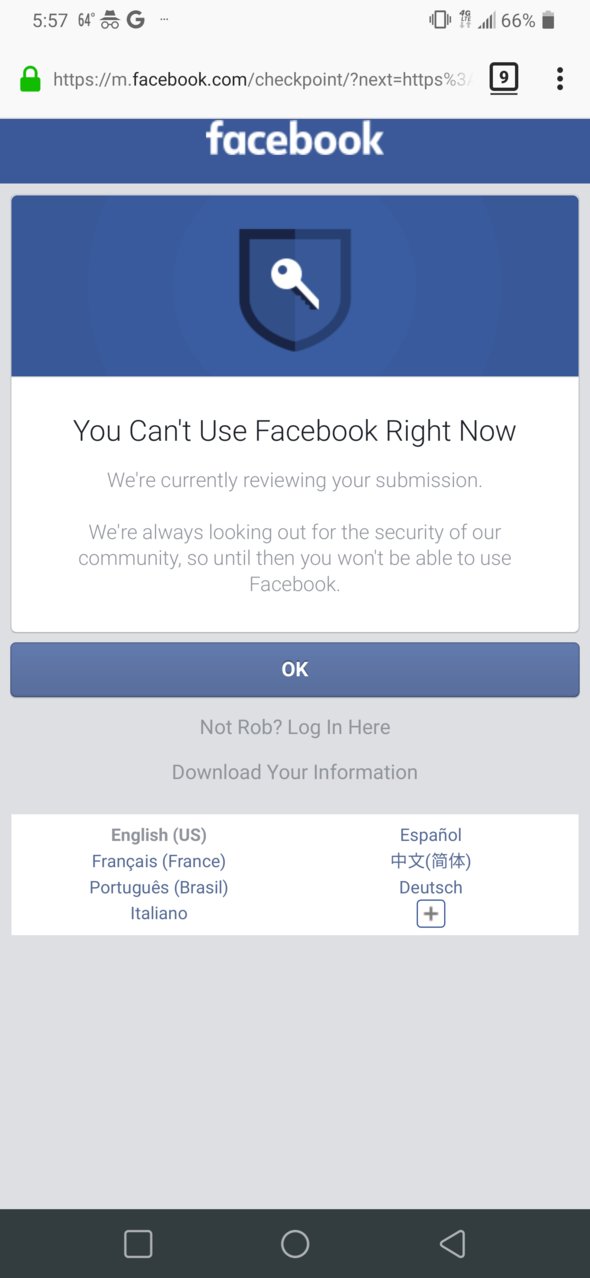Tap the shield and key security icon
This screenshot has width=590, height=1278.
[x=295, y=289]
